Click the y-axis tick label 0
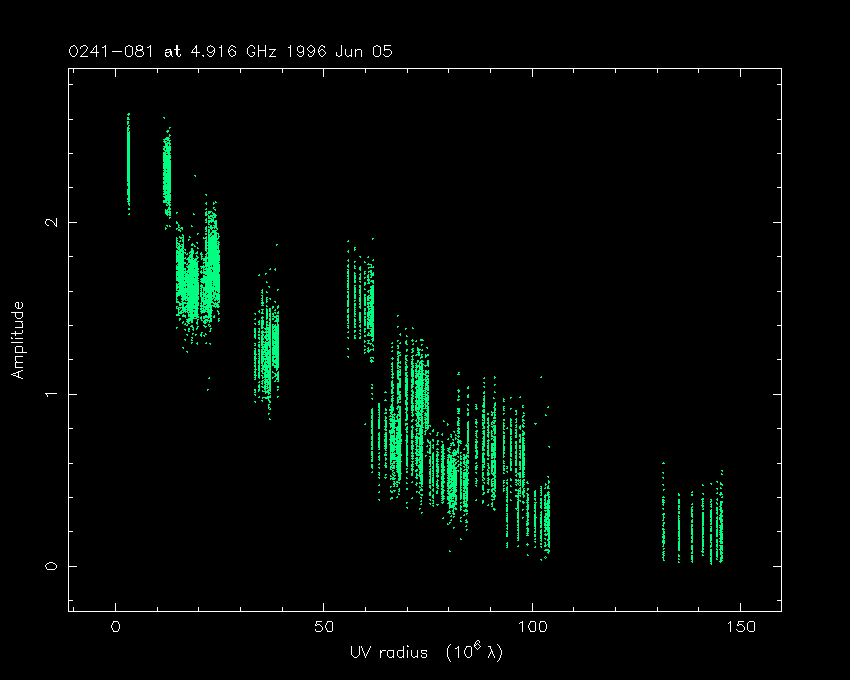850x680 pixels. click(x=46, y=566)
